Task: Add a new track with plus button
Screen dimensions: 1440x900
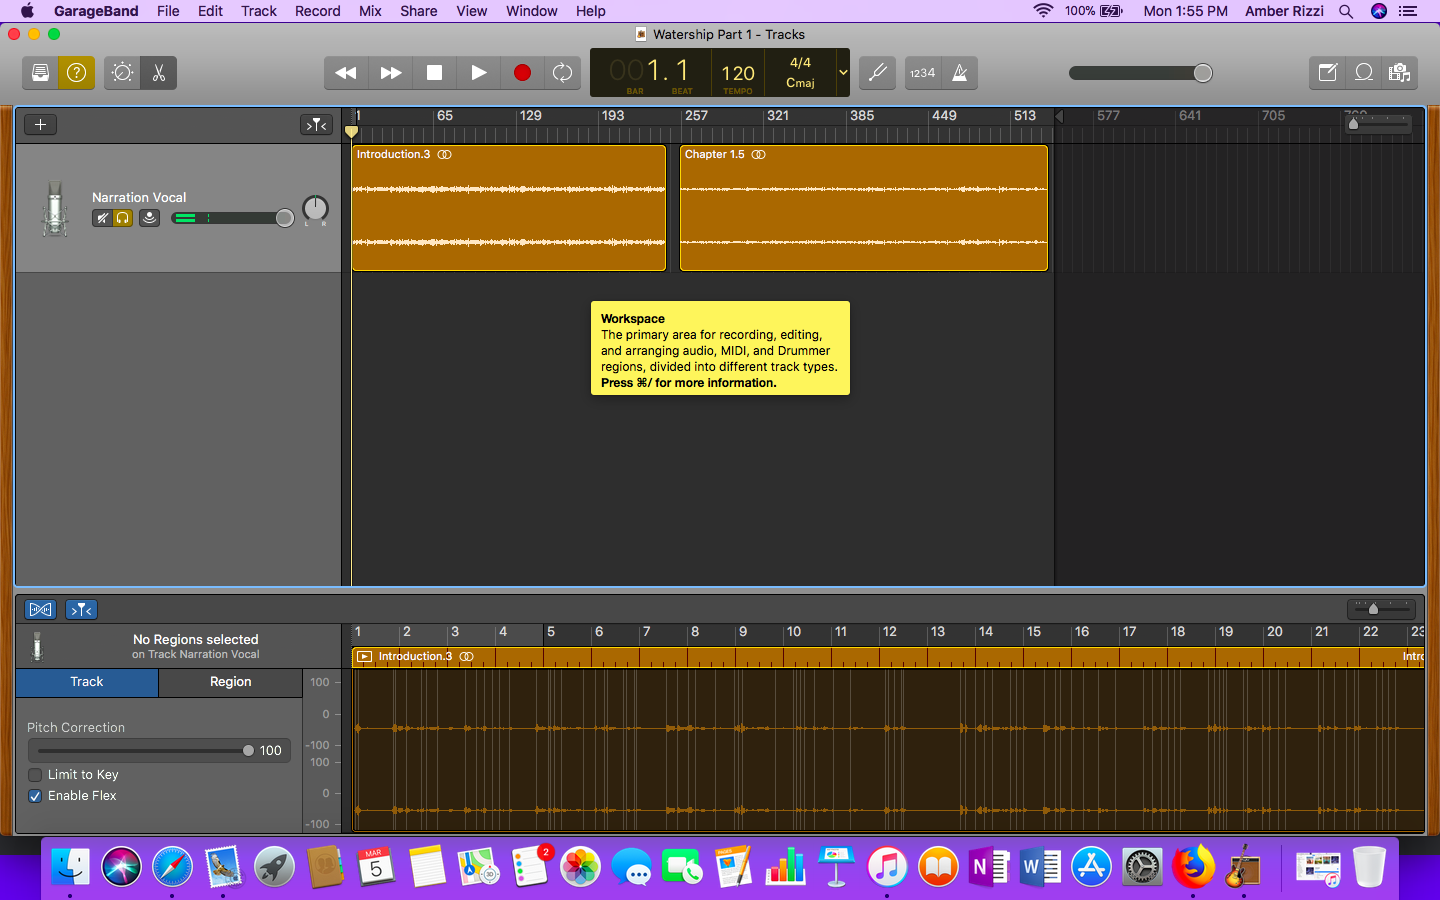Action: point(40,125)
